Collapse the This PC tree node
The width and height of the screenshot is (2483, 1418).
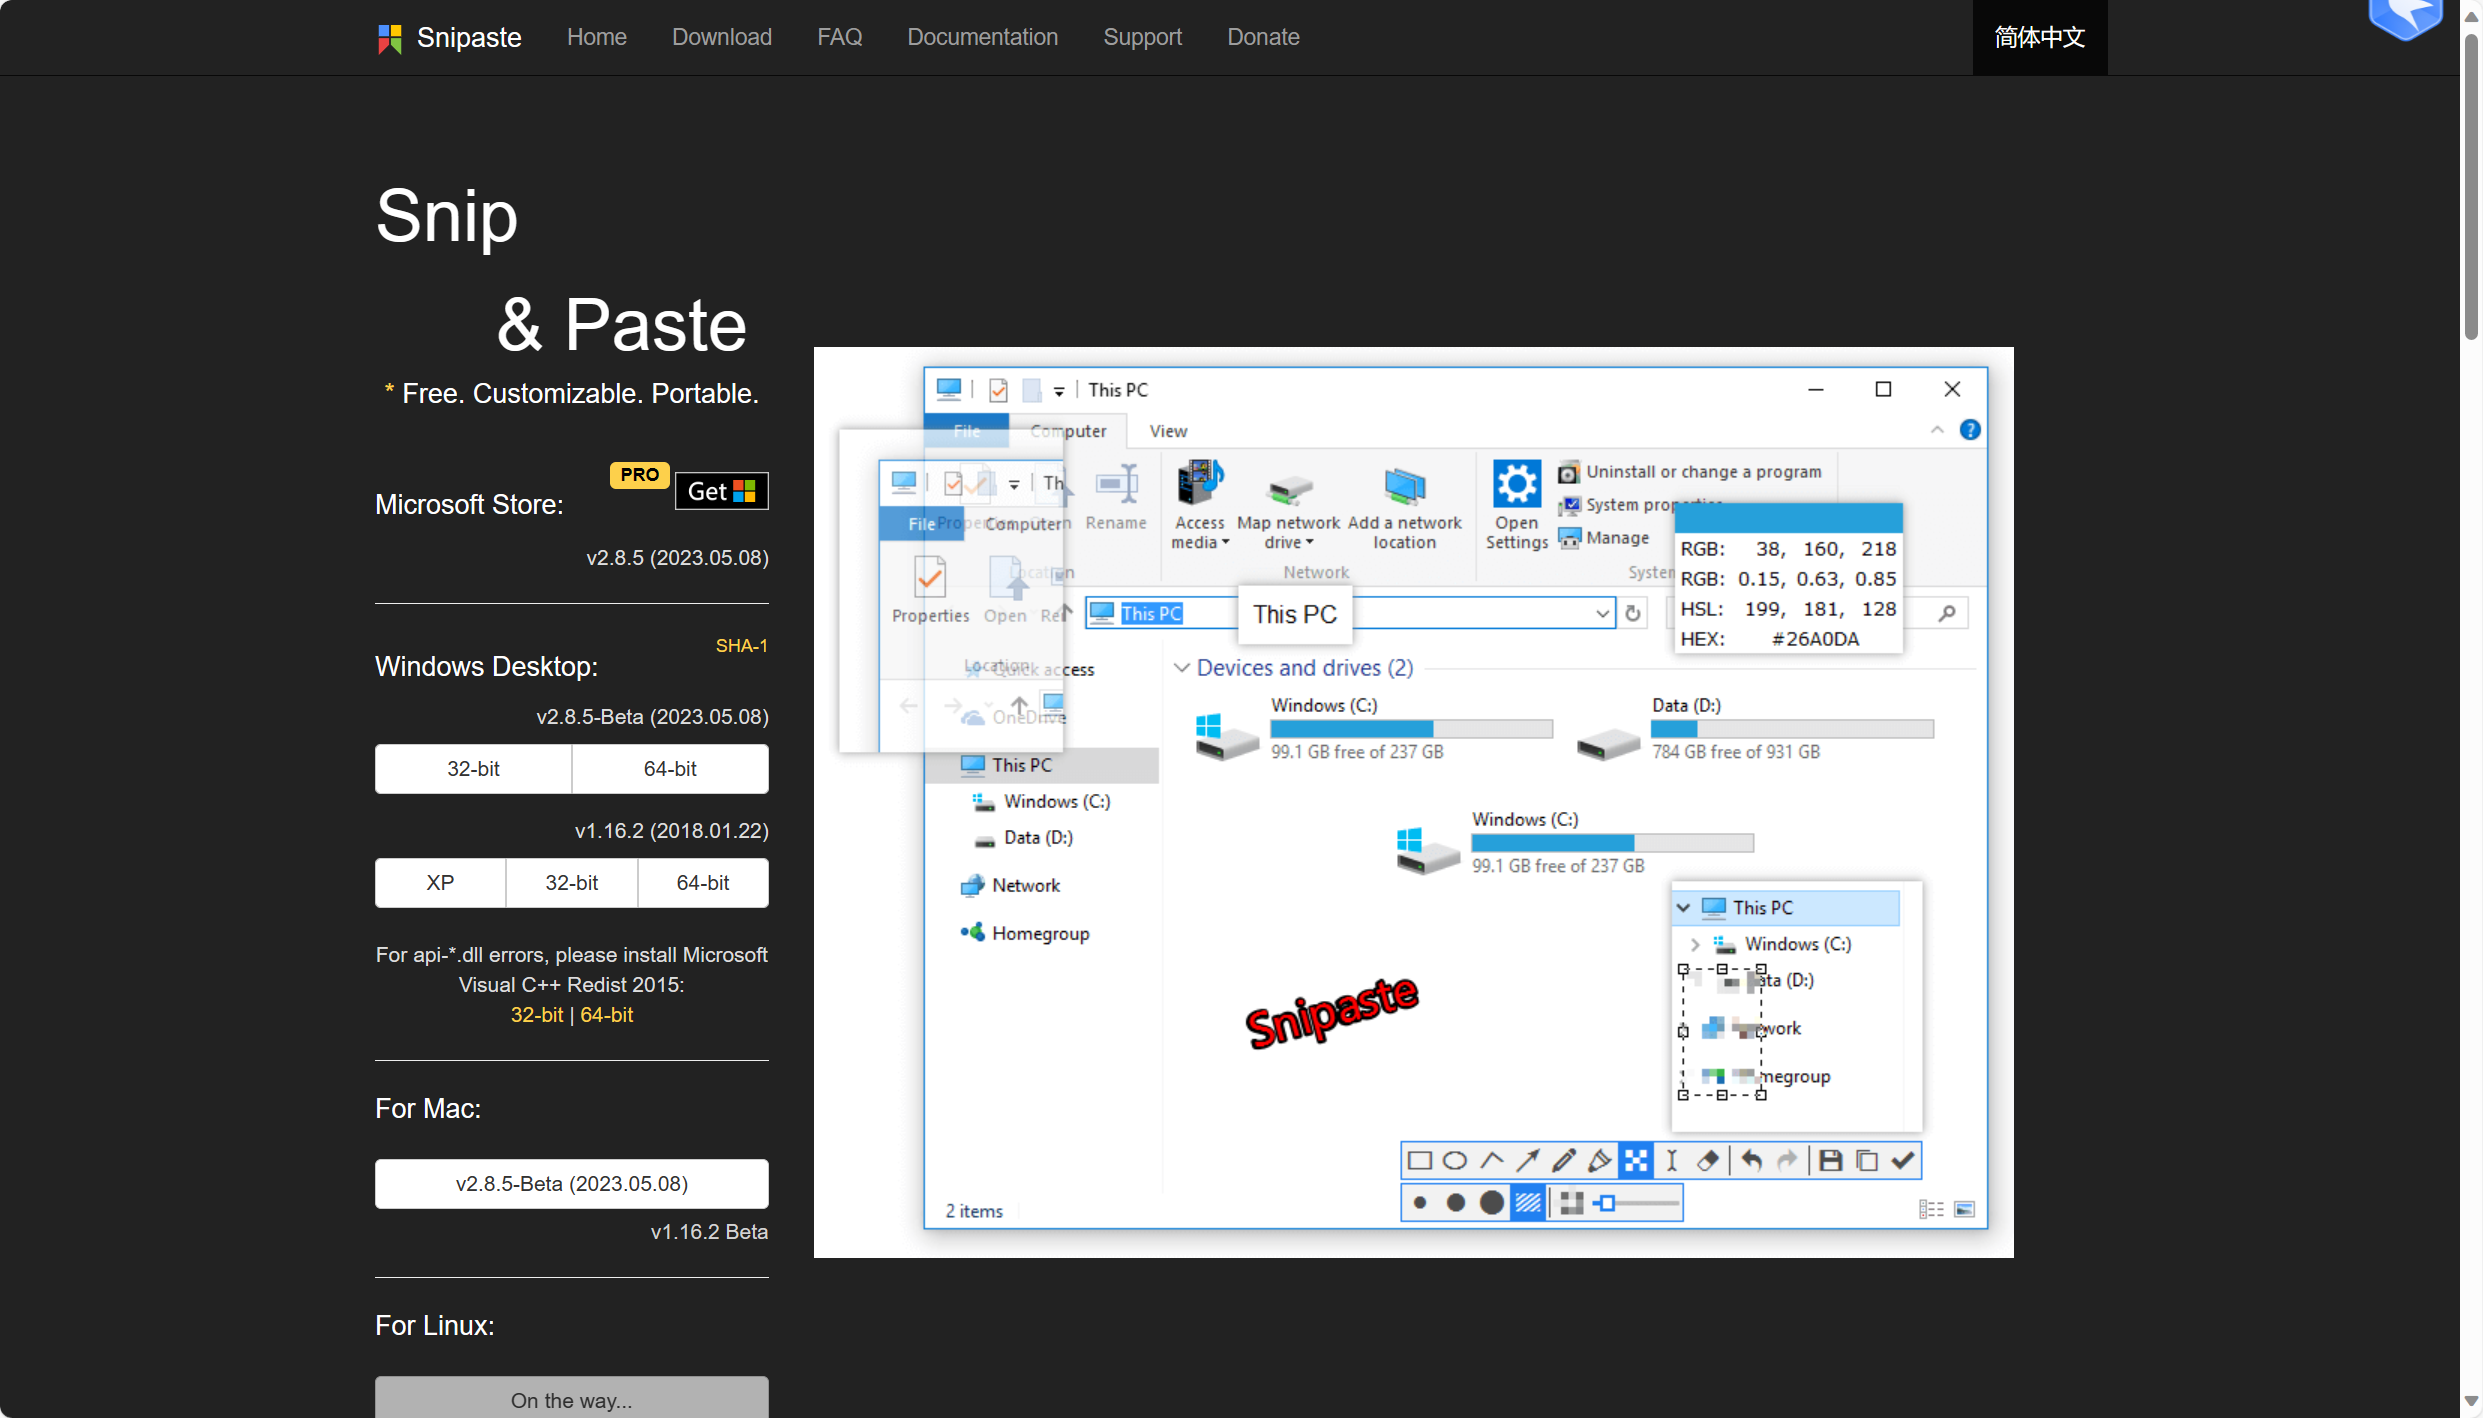1684,908
